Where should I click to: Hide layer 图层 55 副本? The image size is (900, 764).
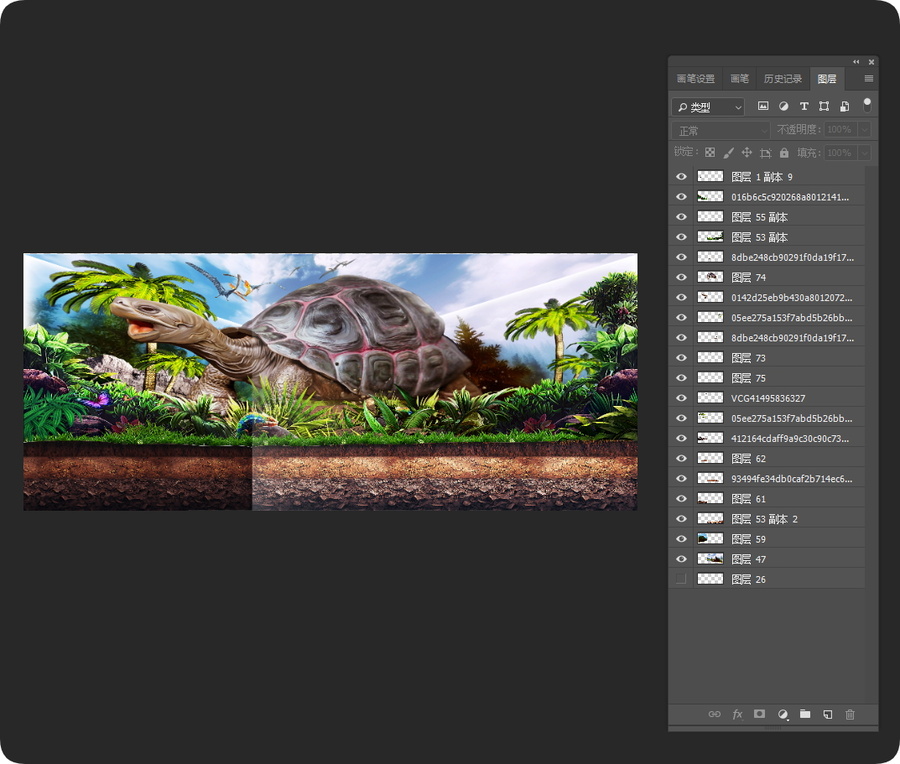coord(681,217)
